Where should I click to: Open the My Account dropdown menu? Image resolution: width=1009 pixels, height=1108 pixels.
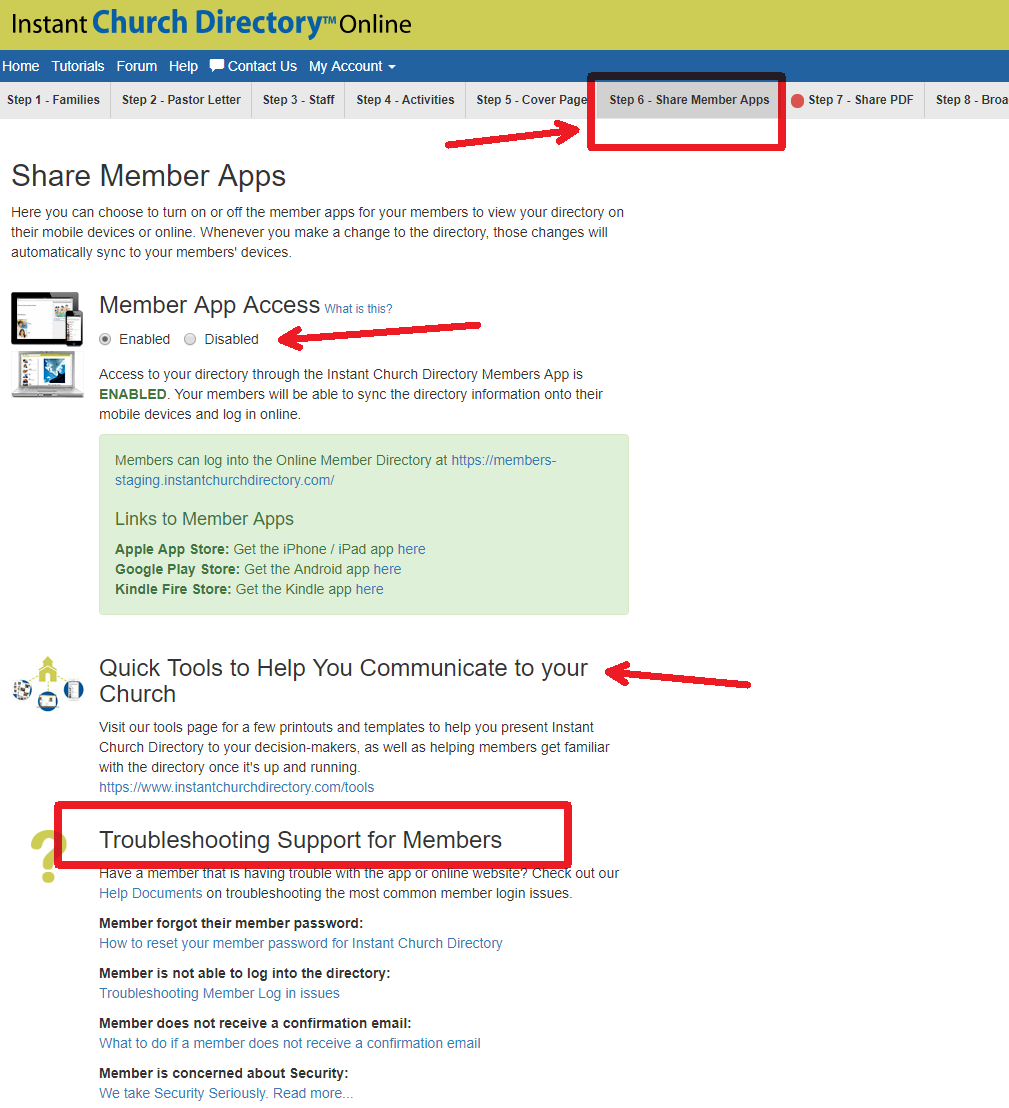click(352, 66)
